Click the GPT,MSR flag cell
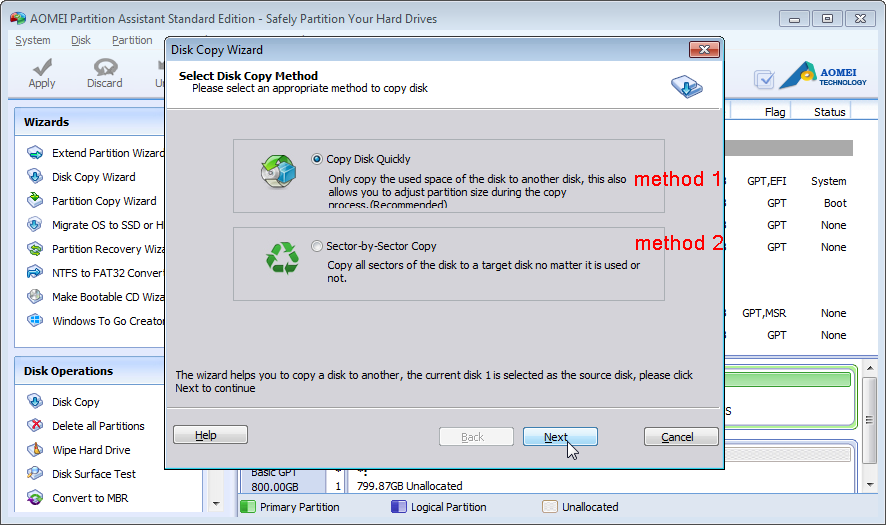 click(764, 313)
